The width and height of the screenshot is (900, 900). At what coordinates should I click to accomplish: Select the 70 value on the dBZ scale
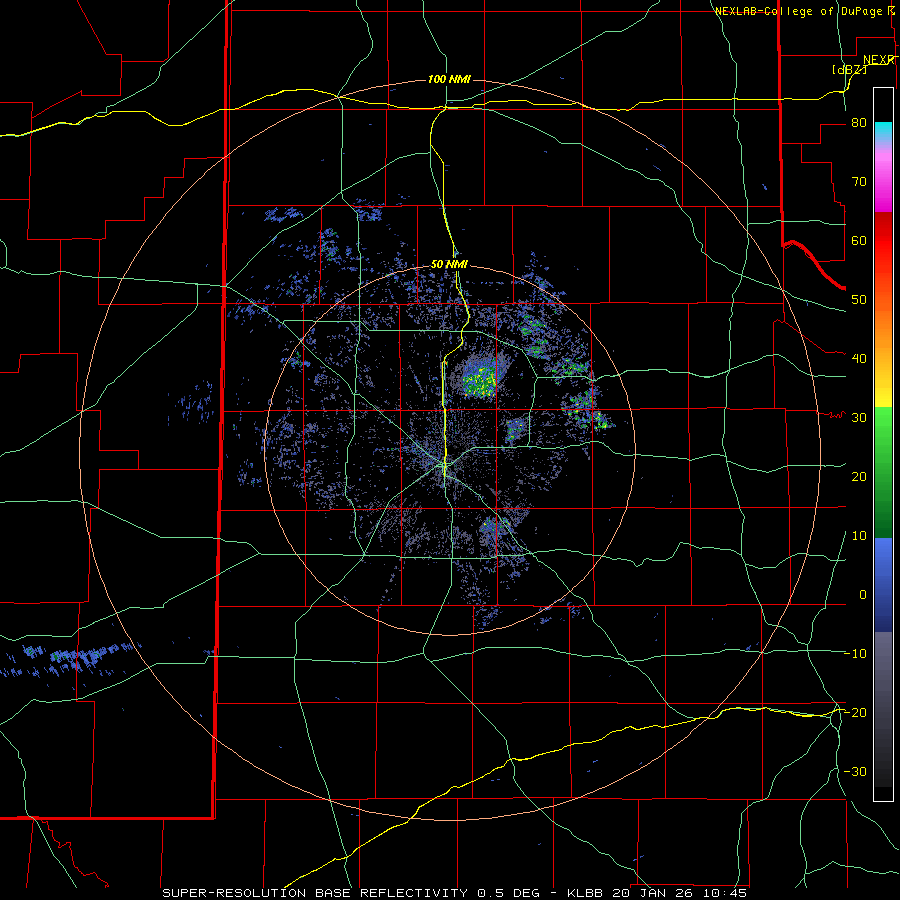coord(859,182)
